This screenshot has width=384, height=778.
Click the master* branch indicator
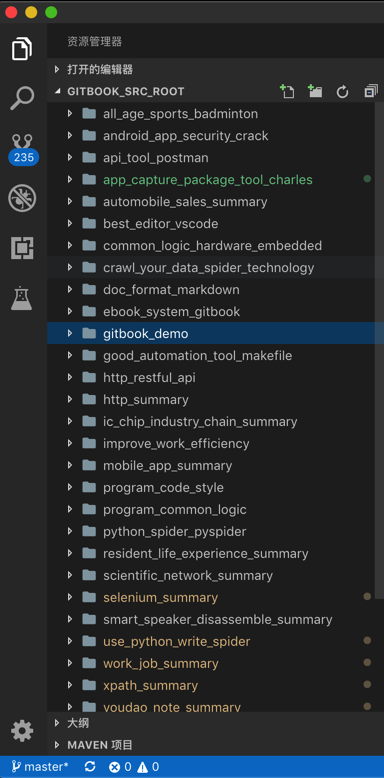click(39, 767)
